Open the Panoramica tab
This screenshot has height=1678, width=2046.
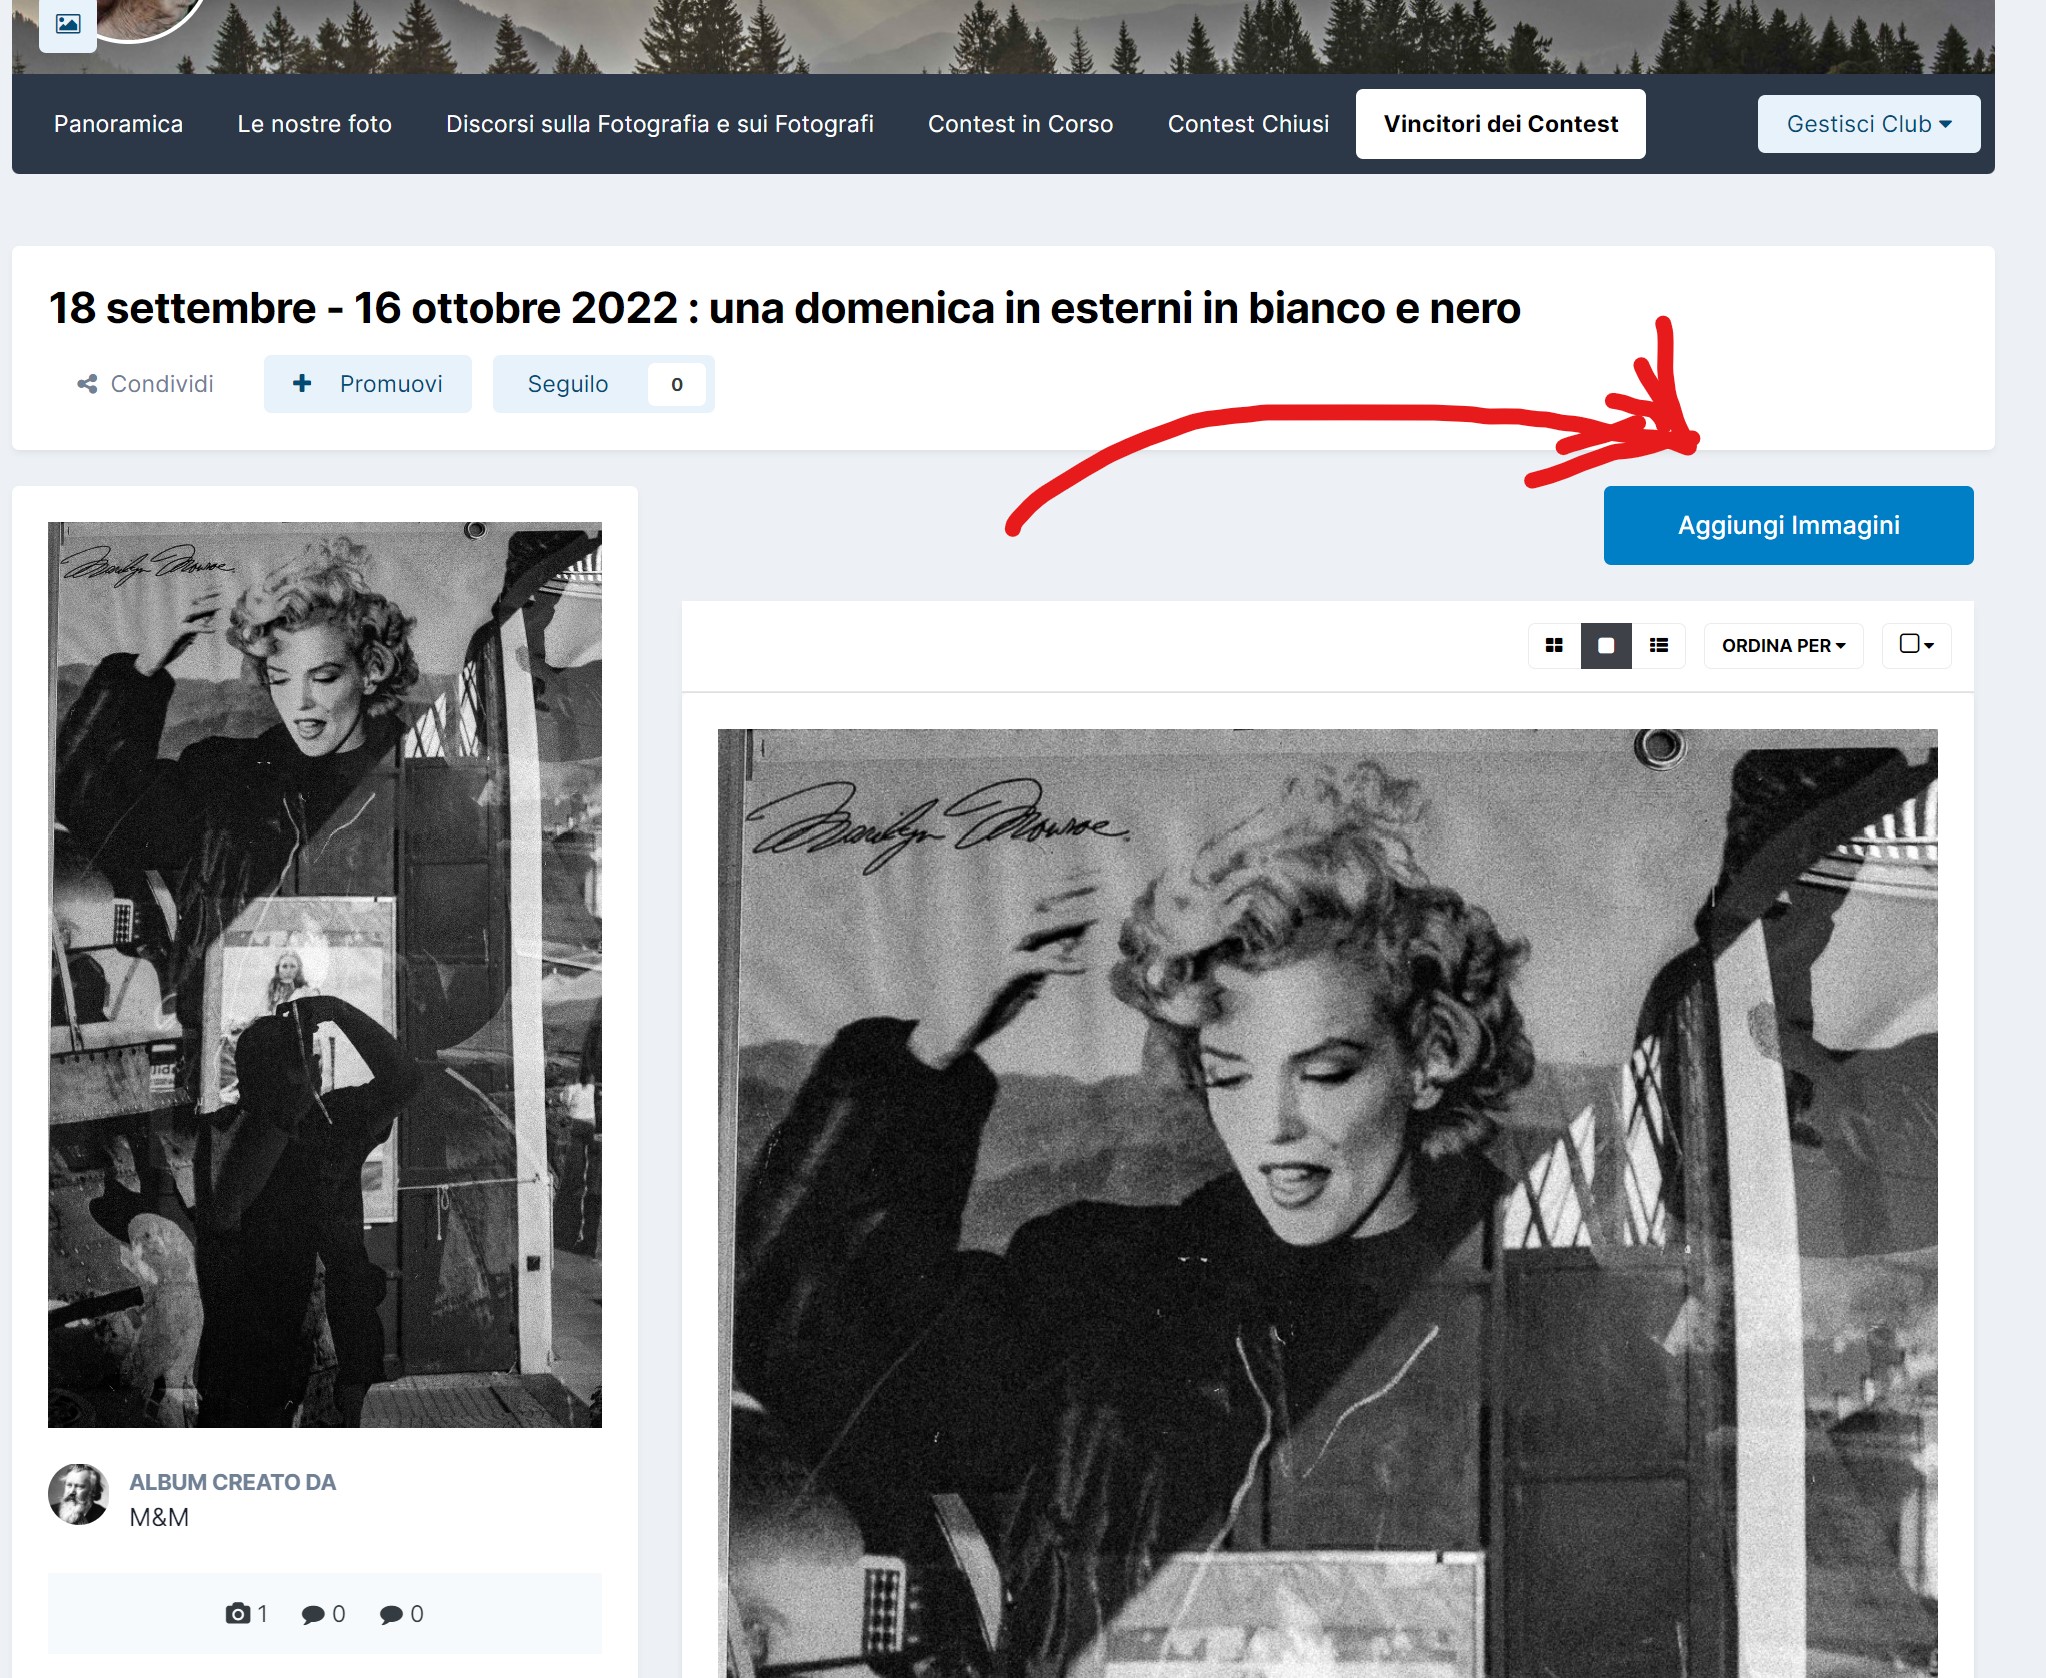[118, 124]
